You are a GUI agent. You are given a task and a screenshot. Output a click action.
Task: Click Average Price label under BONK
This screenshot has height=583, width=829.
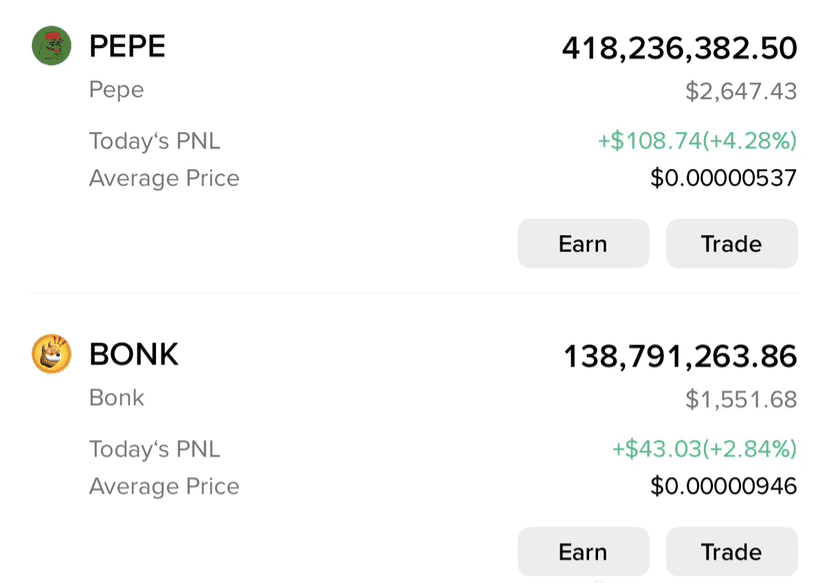coord(164,487)
